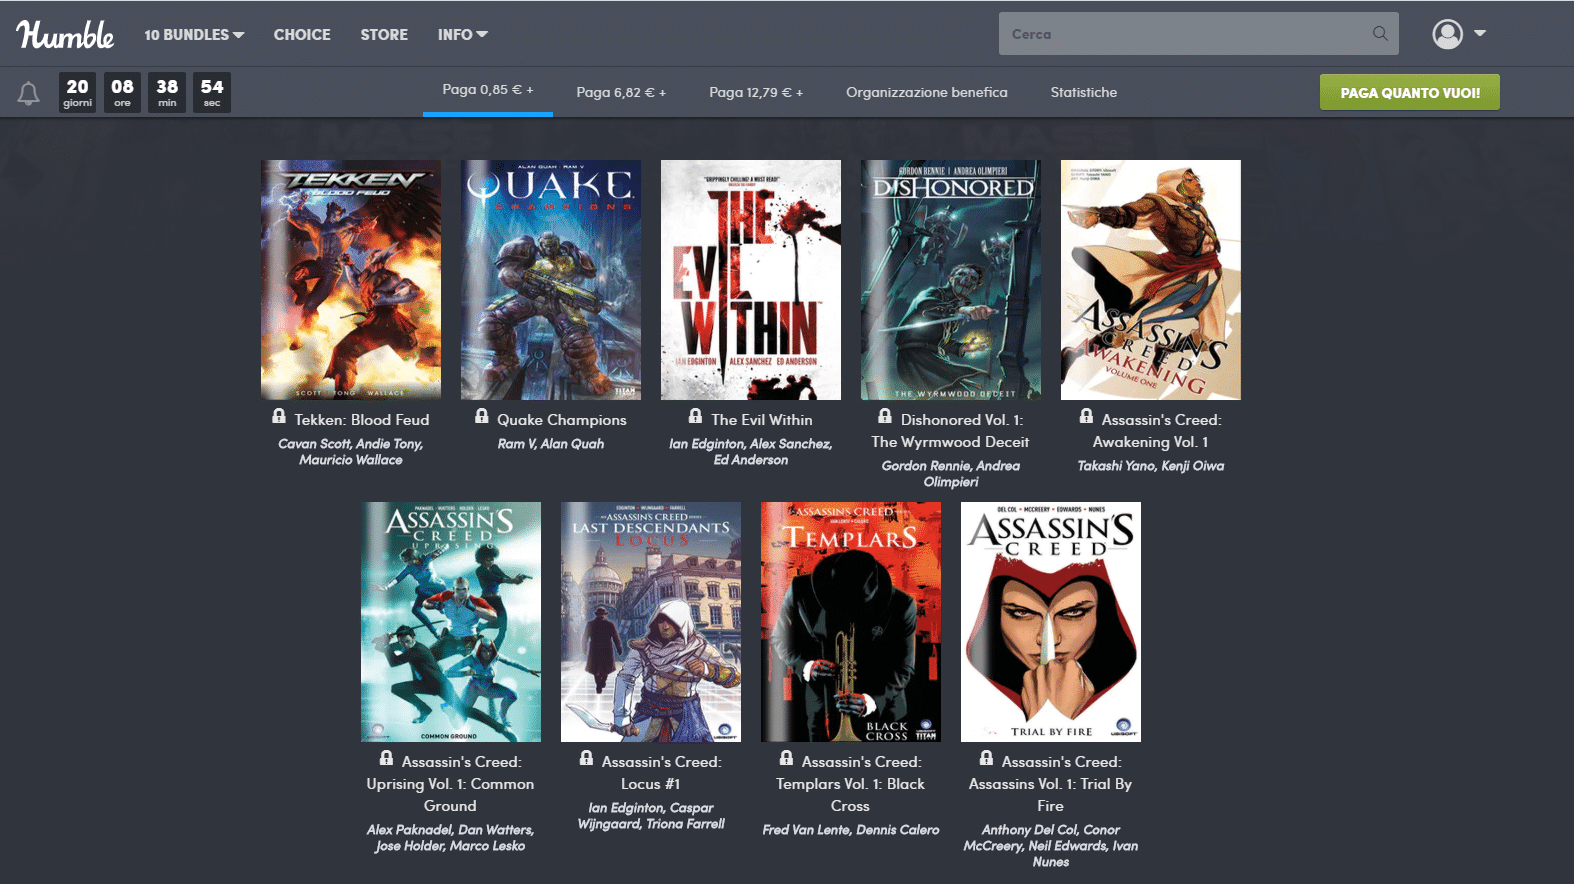Click lock icon beside Dishonored Vol. 1
1574x884 pixels.
point(885,416)
